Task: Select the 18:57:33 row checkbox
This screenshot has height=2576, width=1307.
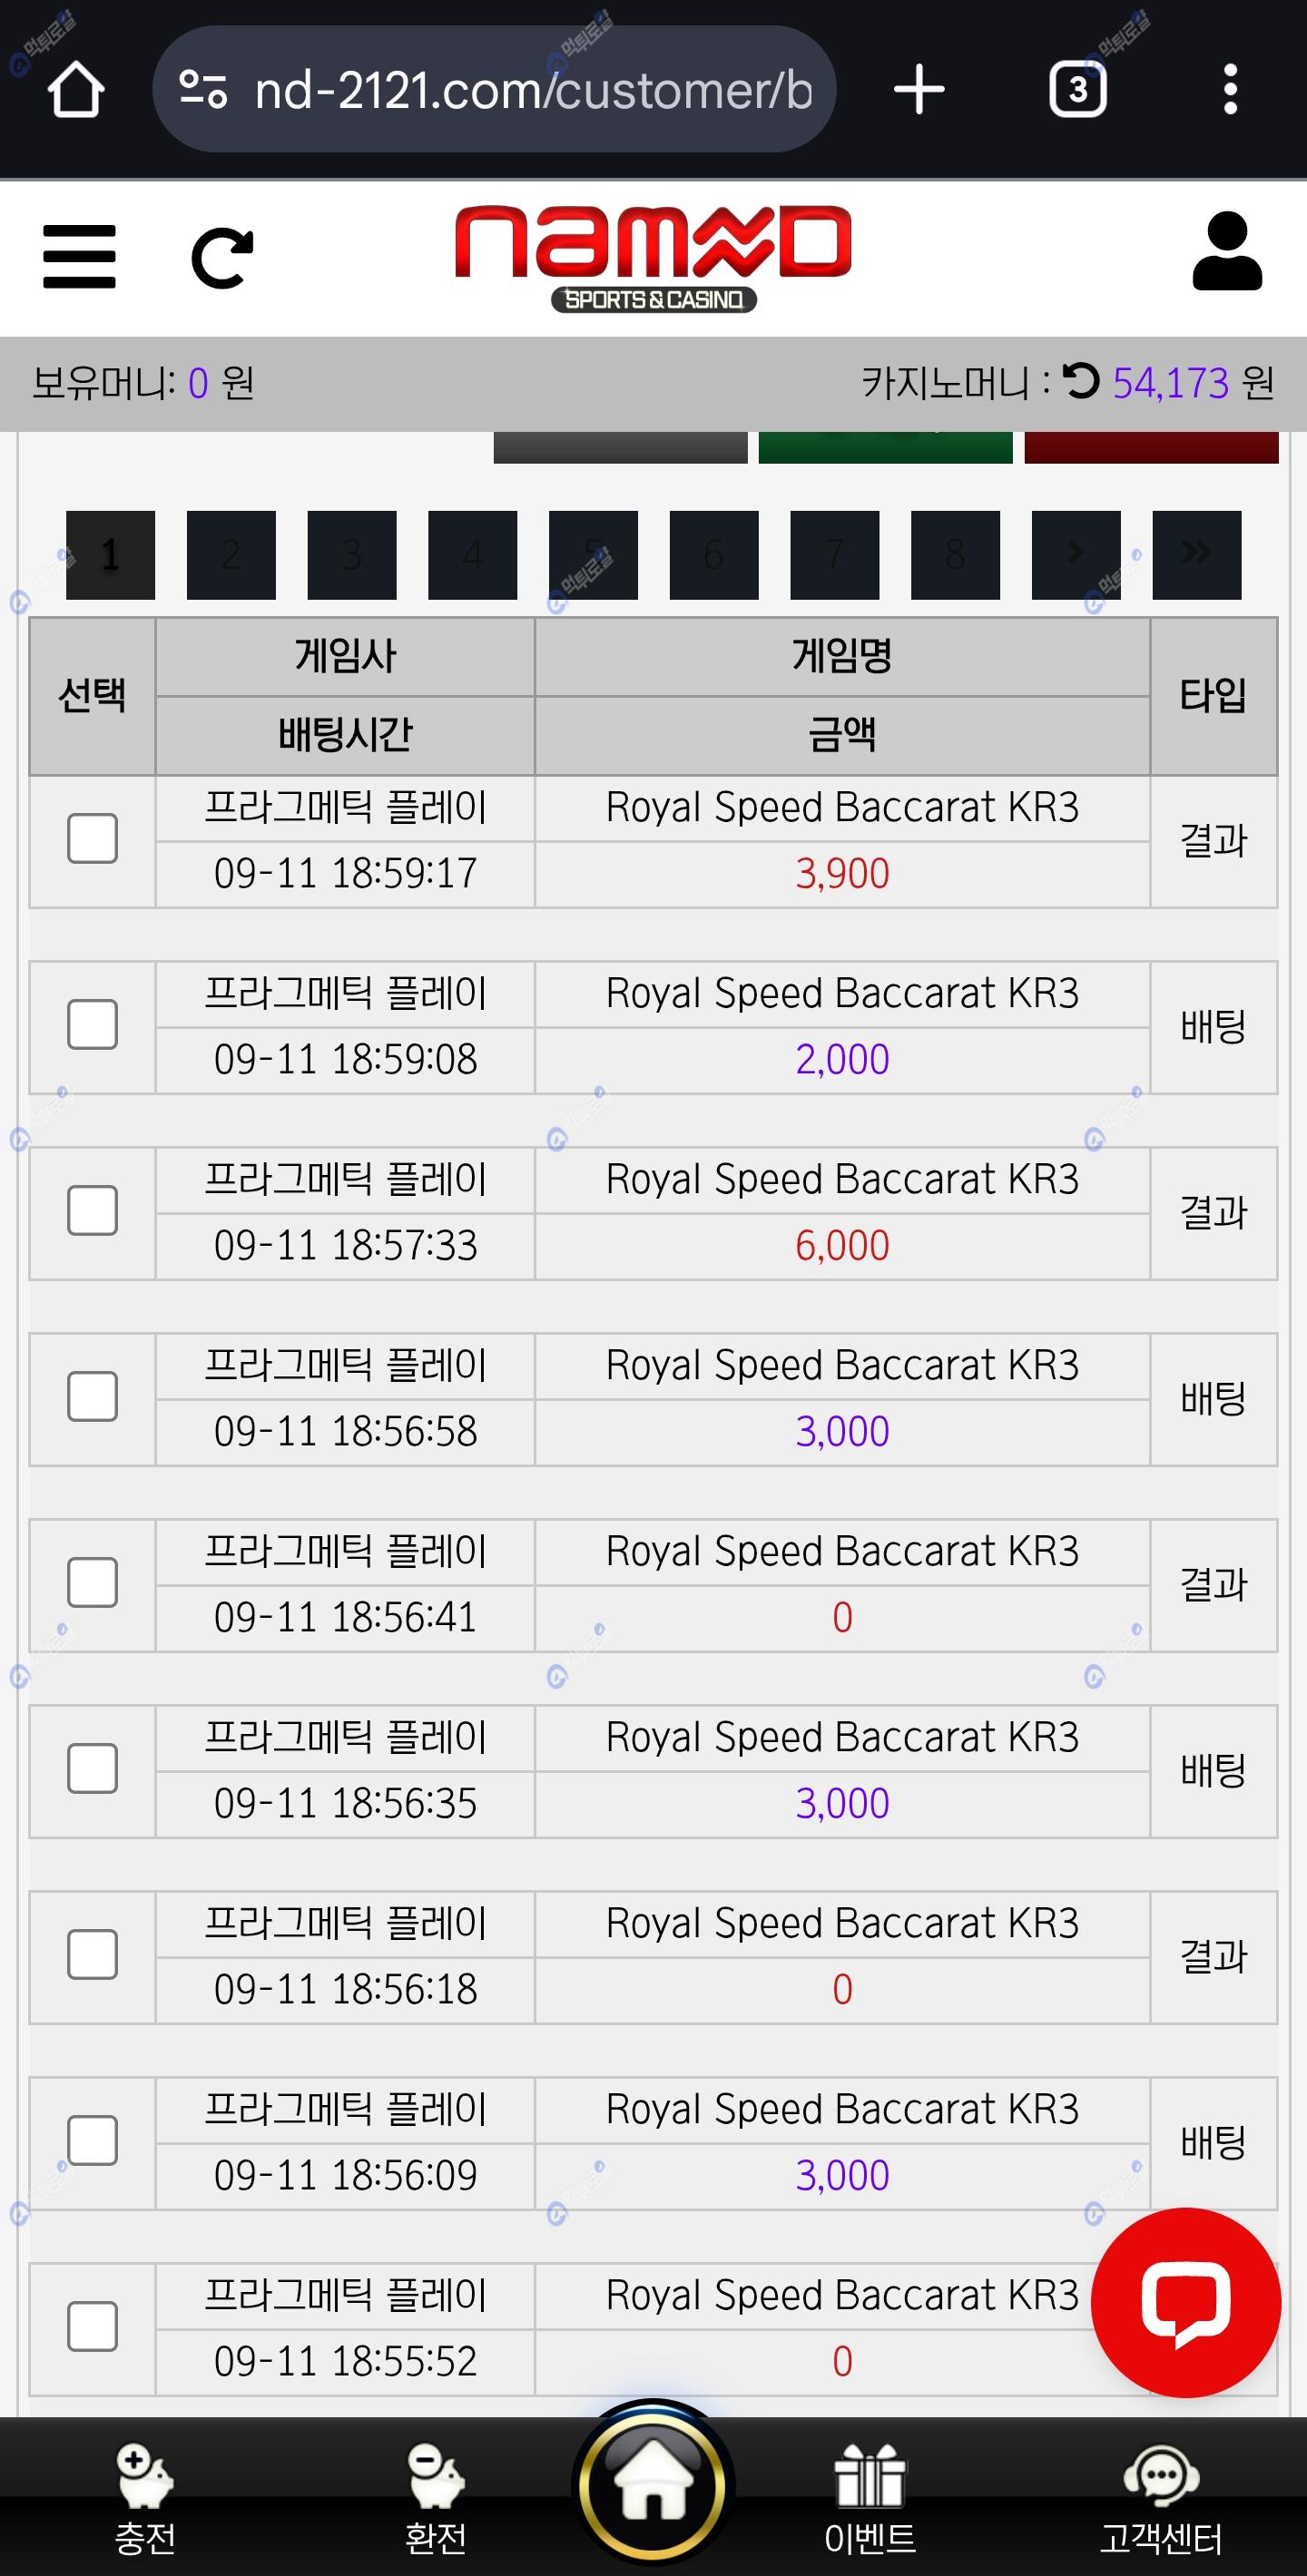Action: click(92, 1211)
